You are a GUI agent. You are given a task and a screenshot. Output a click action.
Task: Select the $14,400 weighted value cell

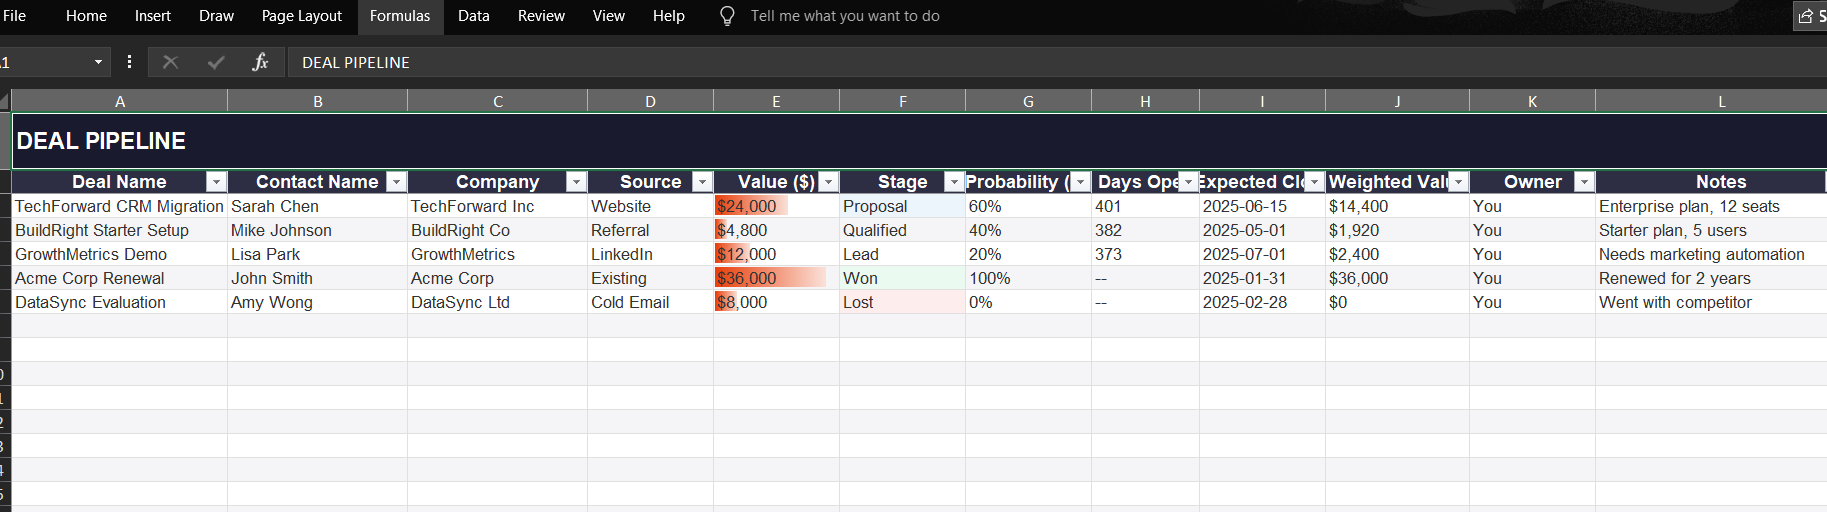1397,206
